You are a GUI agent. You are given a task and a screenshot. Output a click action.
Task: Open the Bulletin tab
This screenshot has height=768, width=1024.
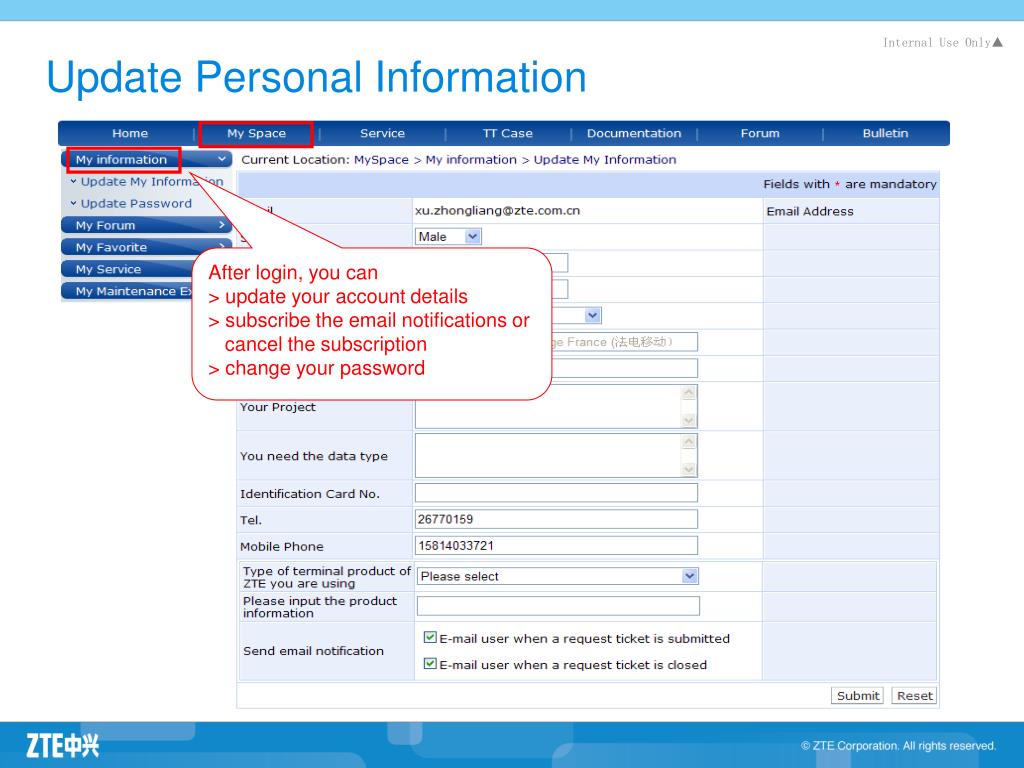click(885, 133)
